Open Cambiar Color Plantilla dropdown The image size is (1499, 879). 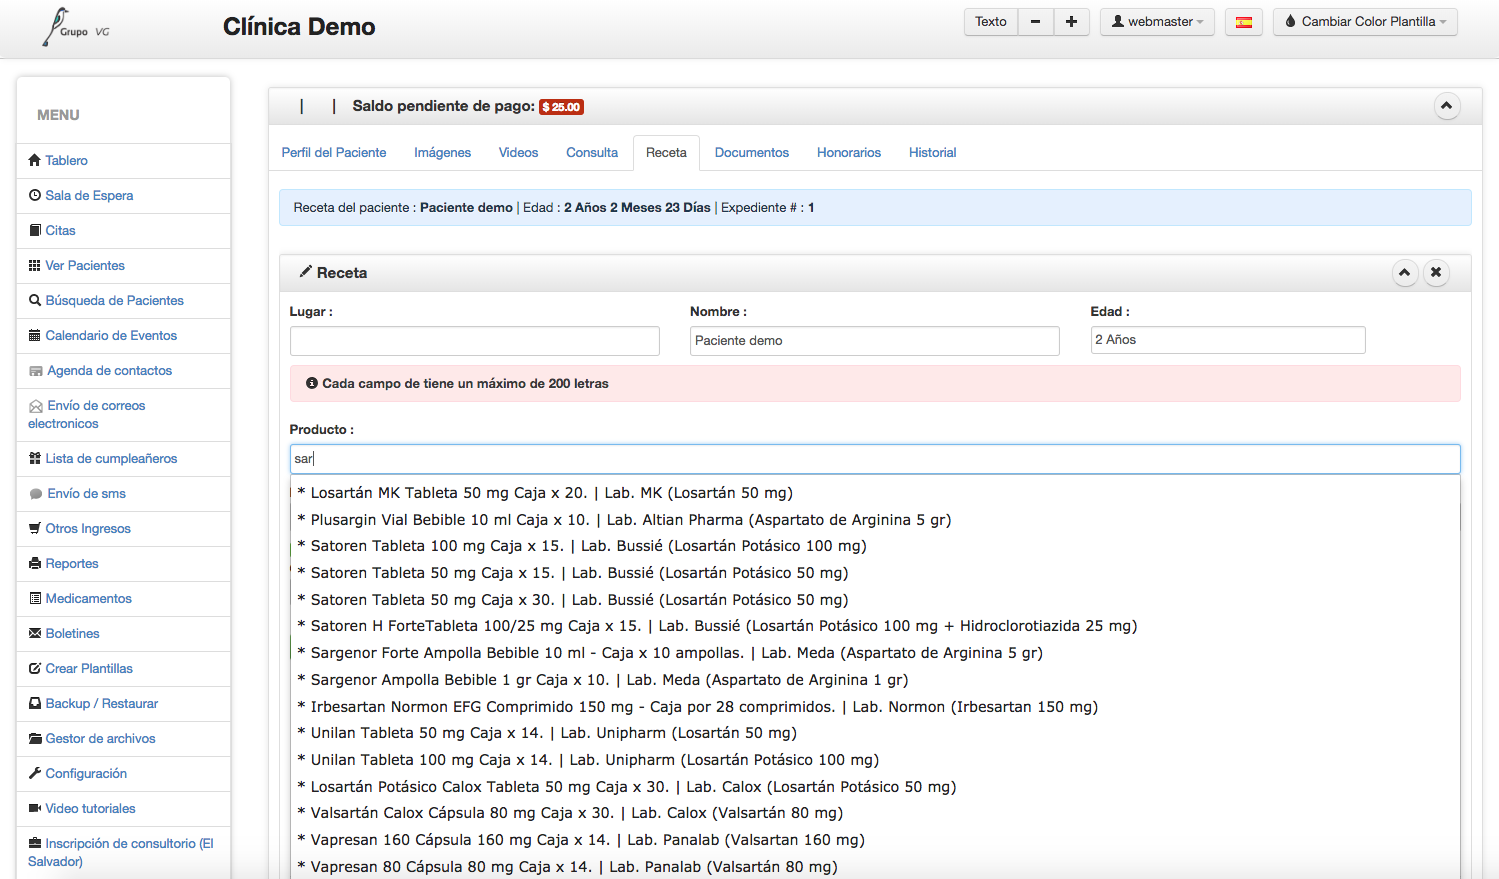click(1365, 22)
